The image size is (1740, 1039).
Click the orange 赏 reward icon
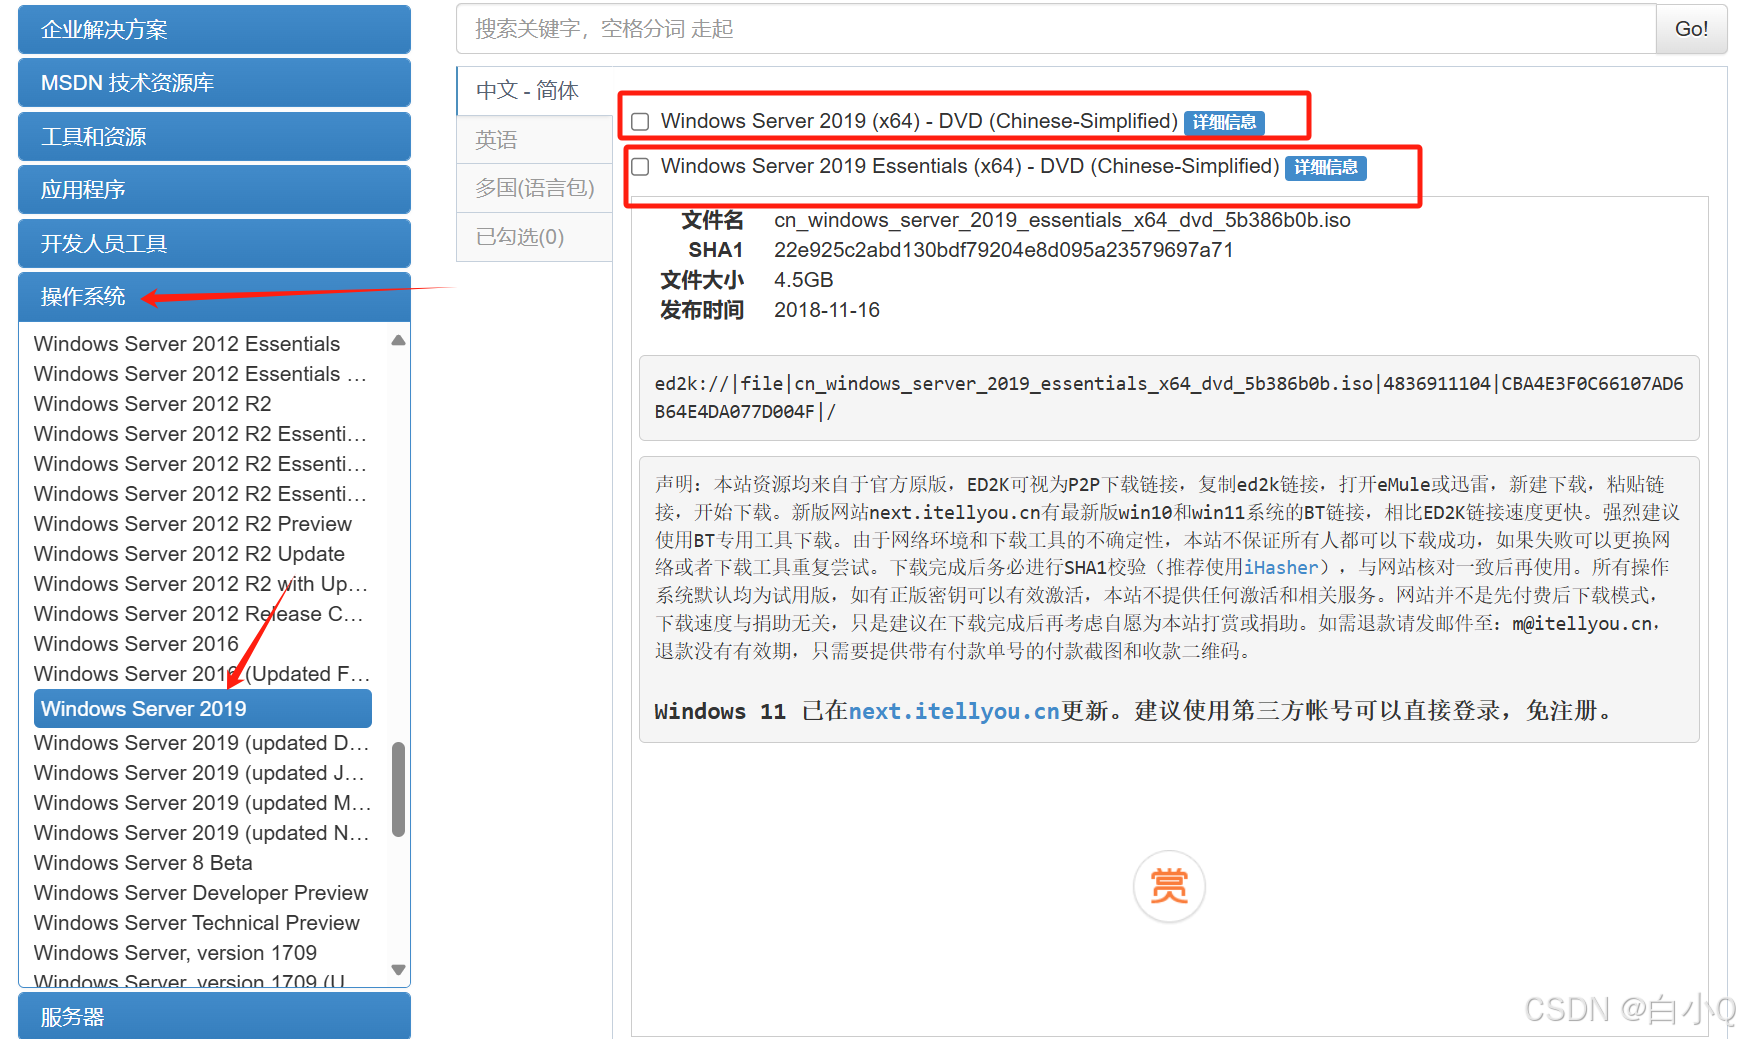point(1169,886)
